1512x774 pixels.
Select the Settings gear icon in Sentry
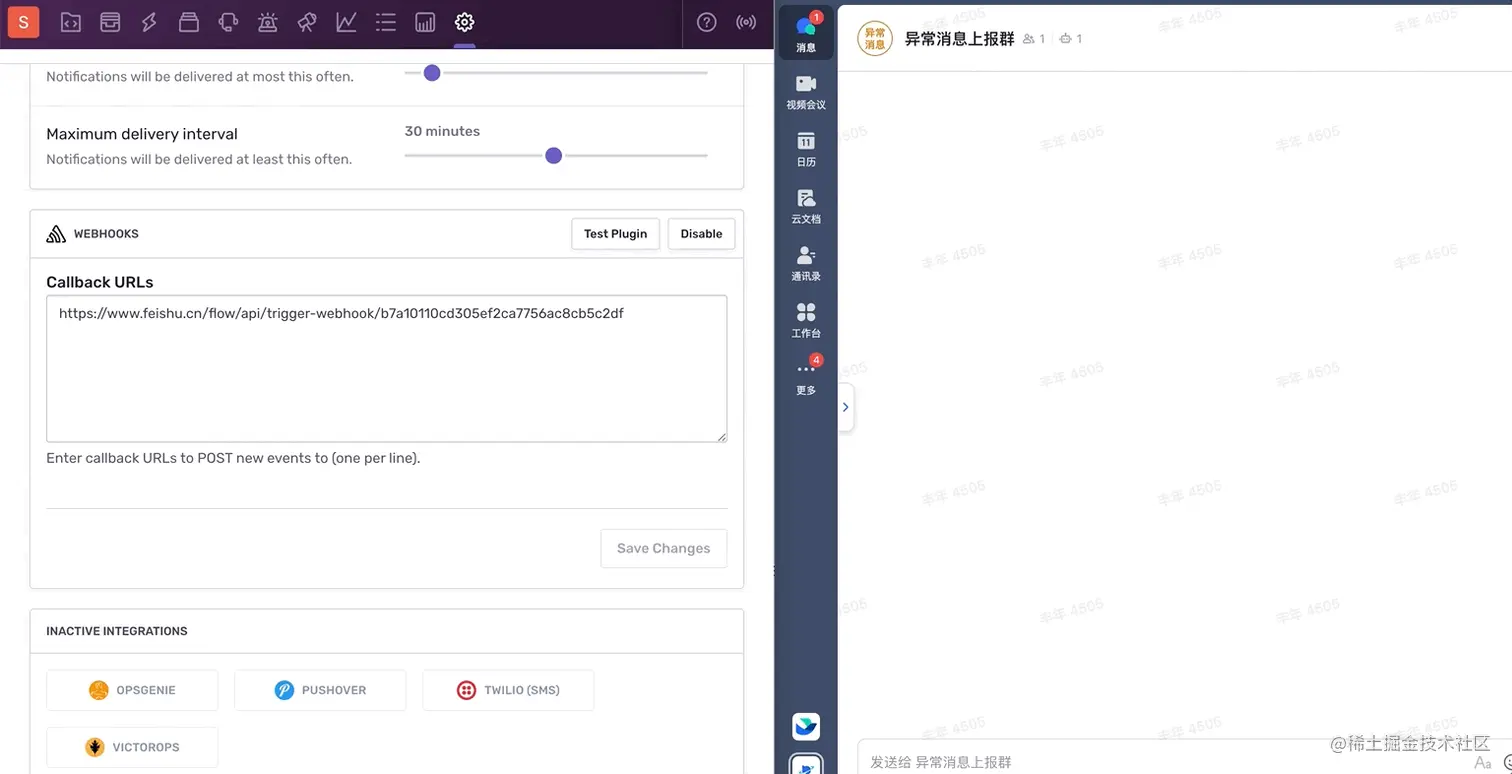[464, 22]
